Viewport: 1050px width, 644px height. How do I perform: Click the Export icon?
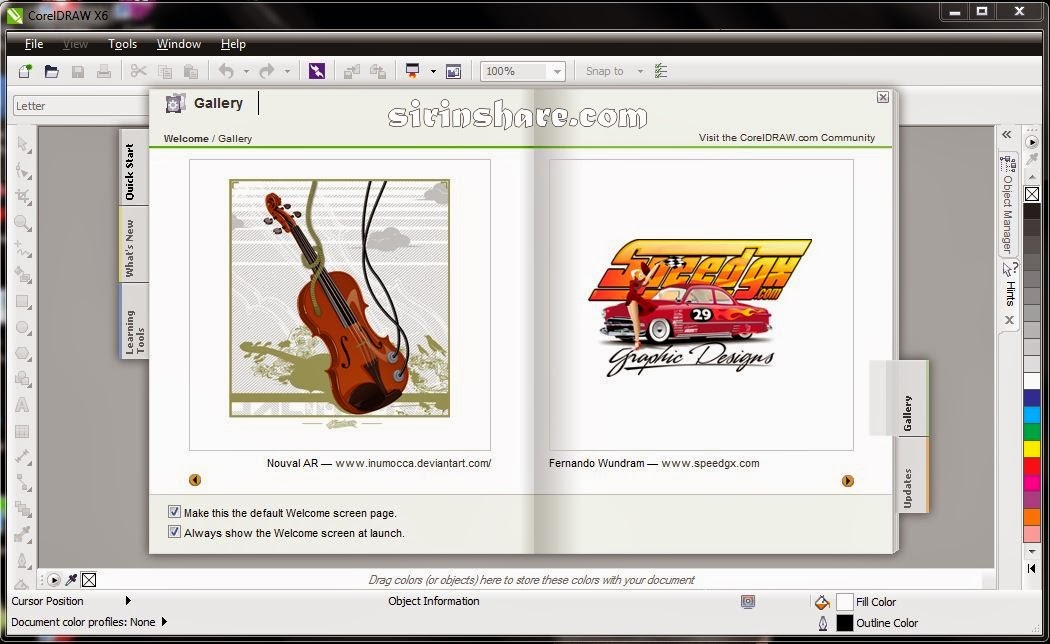click(378, 71)
